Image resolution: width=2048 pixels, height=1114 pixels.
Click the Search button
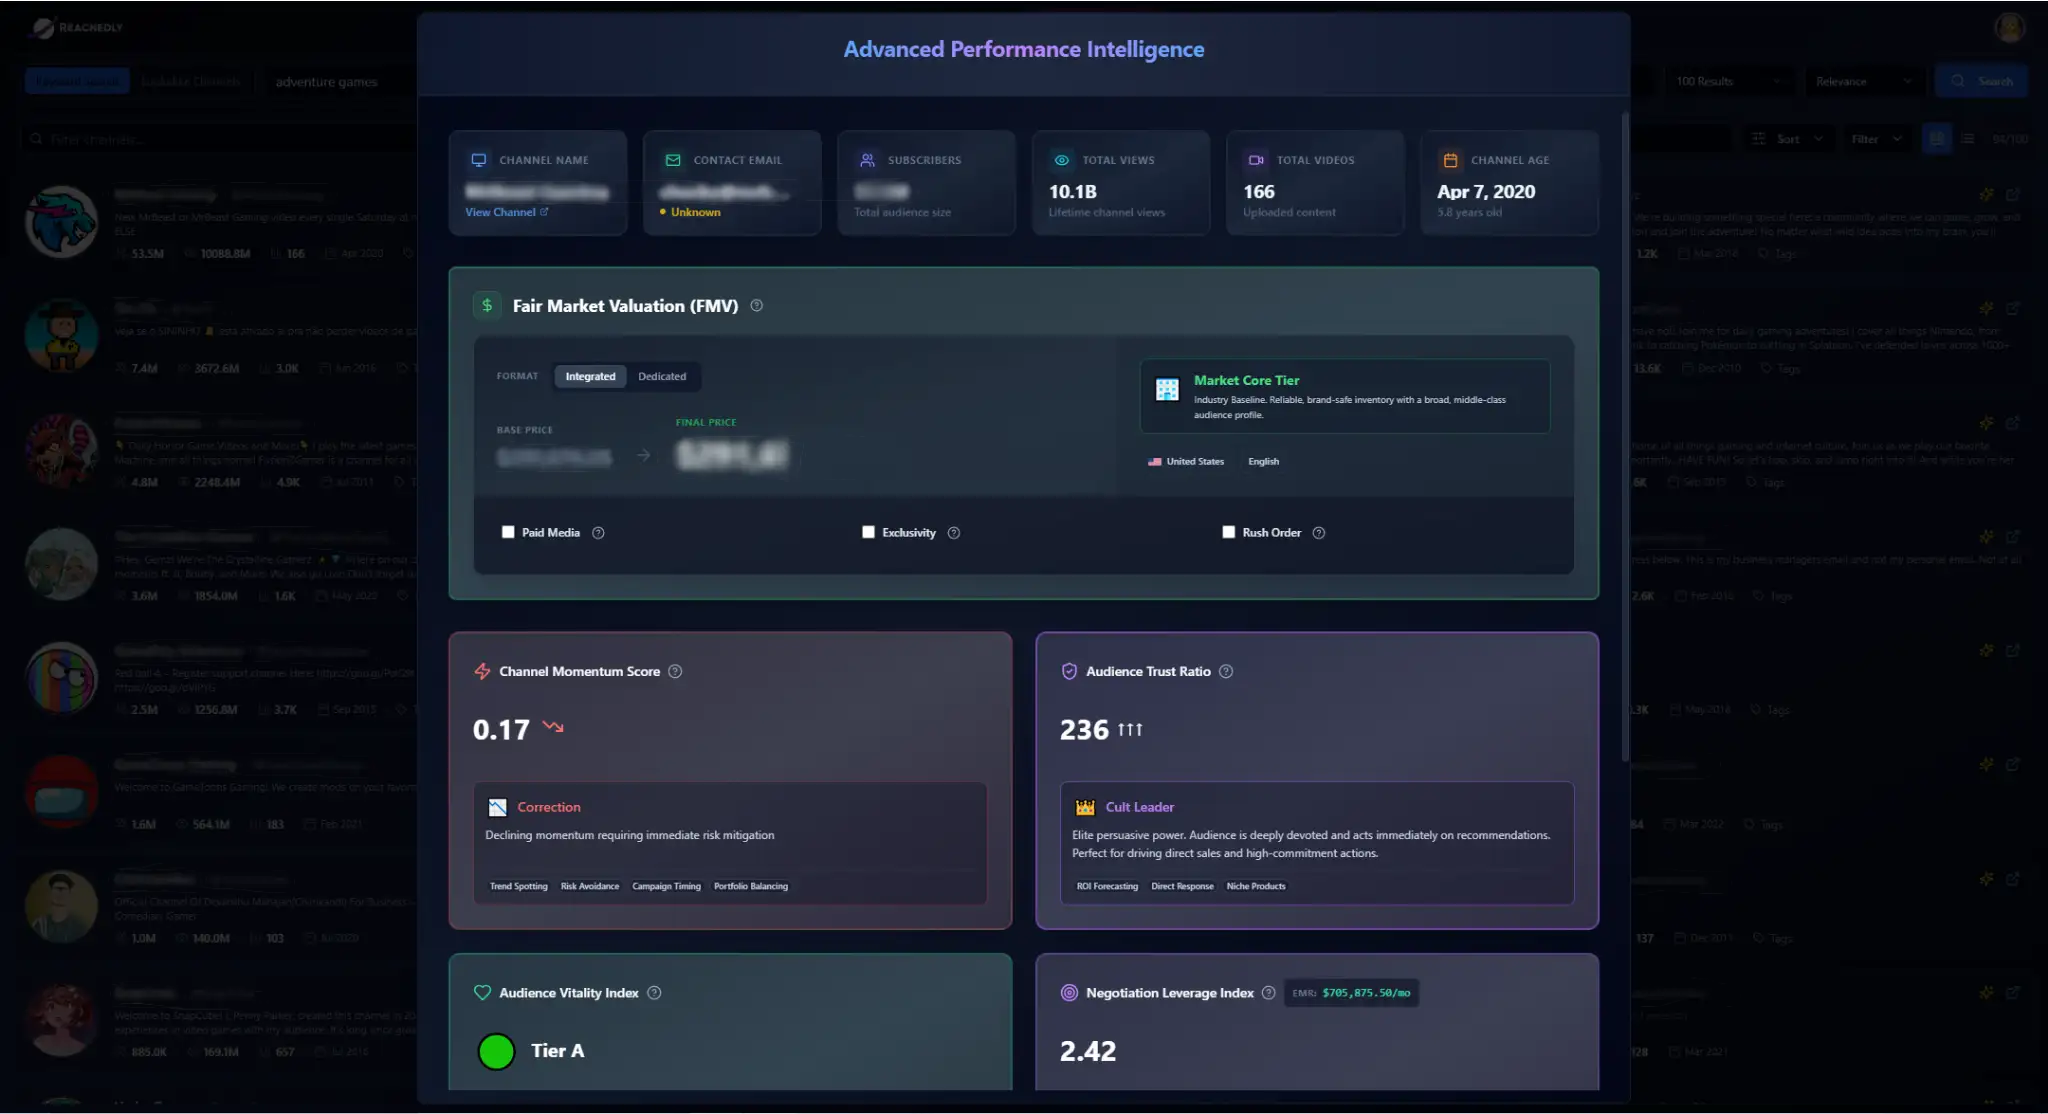pyautogui.click(x=1981, y=82)
